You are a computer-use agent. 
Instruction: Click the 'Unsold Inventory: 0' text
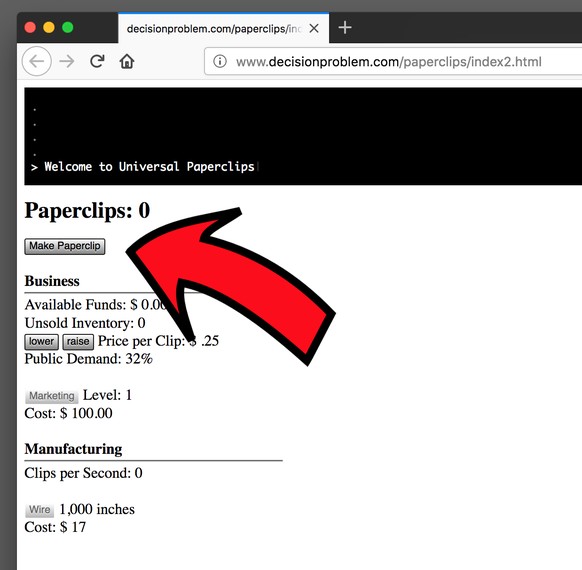85,323
